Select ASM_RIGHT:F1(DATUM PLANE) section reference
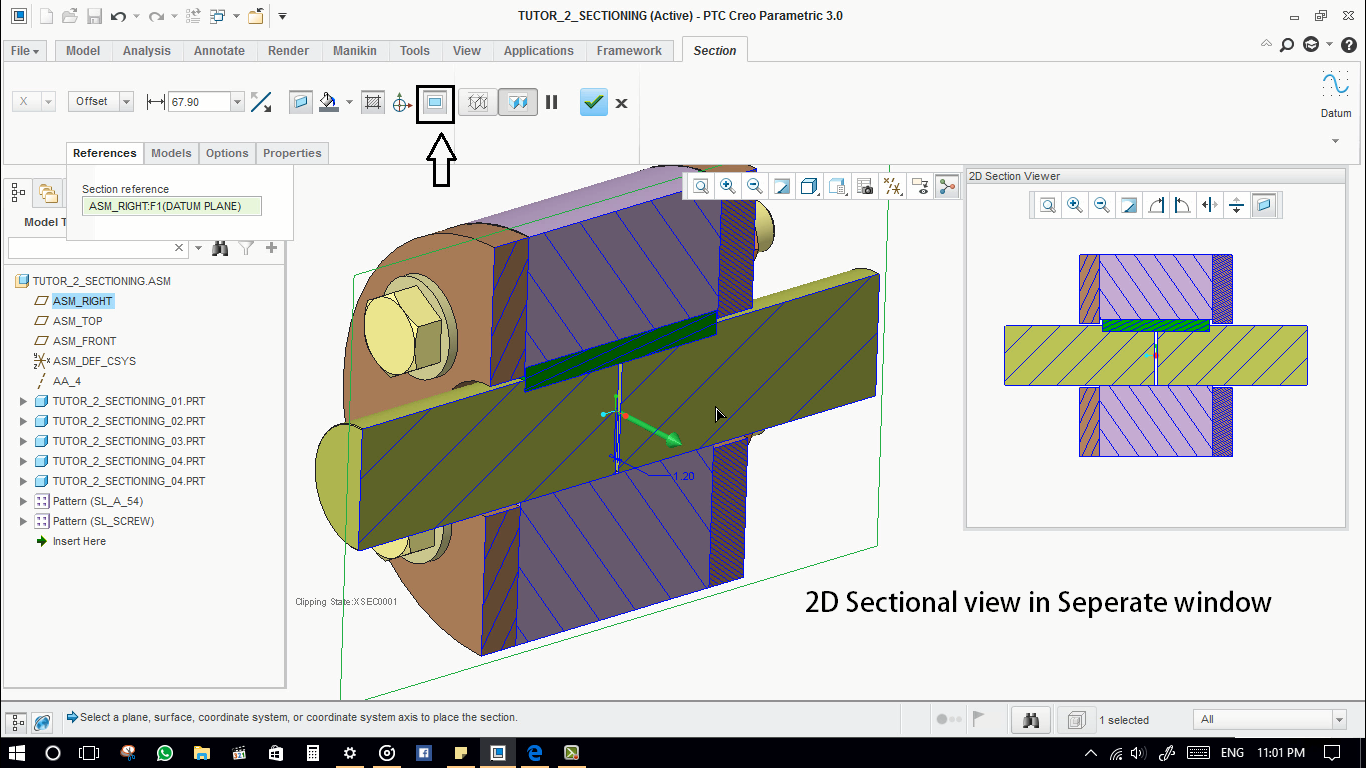Viewport: 1366px width, 768px height. coord(170,205)
